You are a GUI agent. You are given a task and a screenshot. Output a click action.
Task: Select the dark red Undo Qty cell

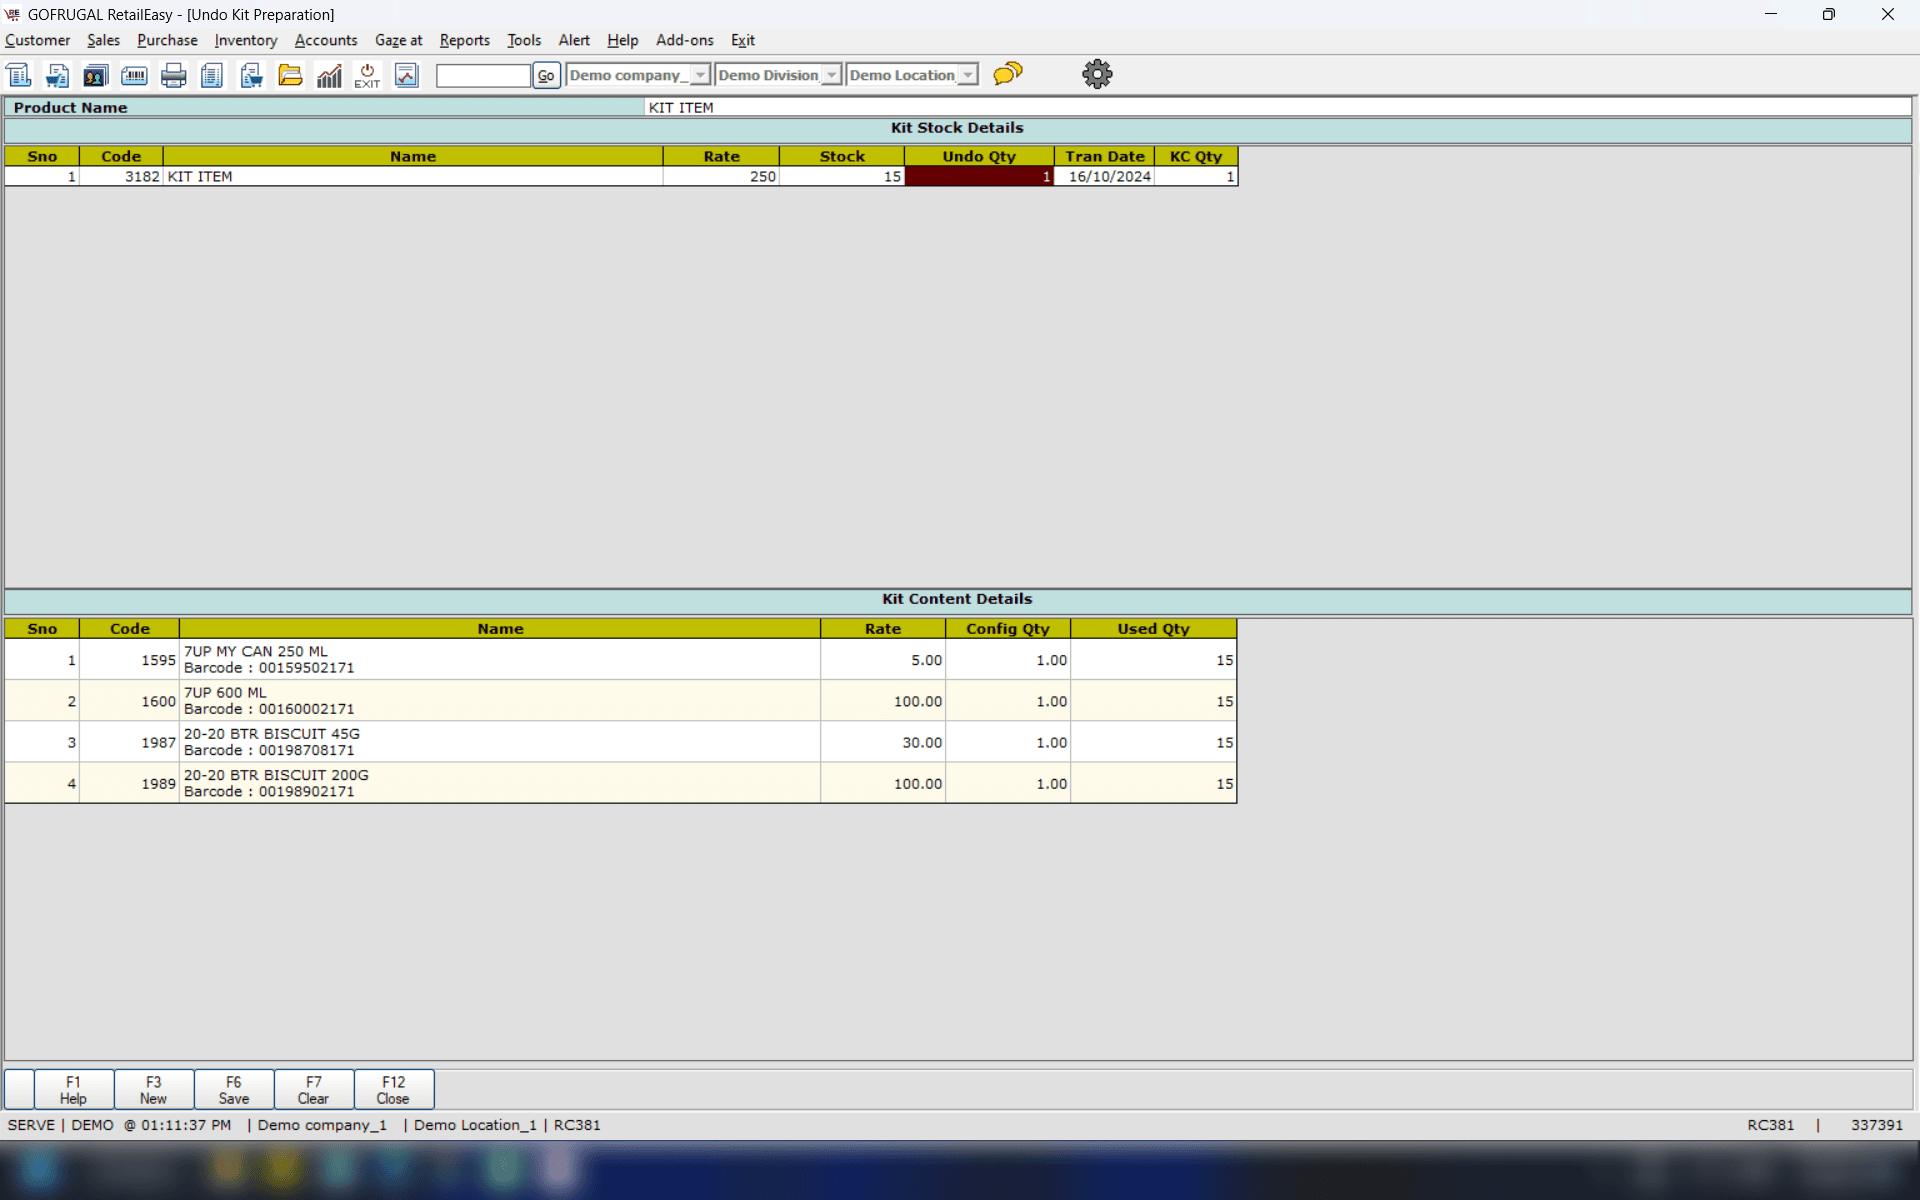click(978, 176)
